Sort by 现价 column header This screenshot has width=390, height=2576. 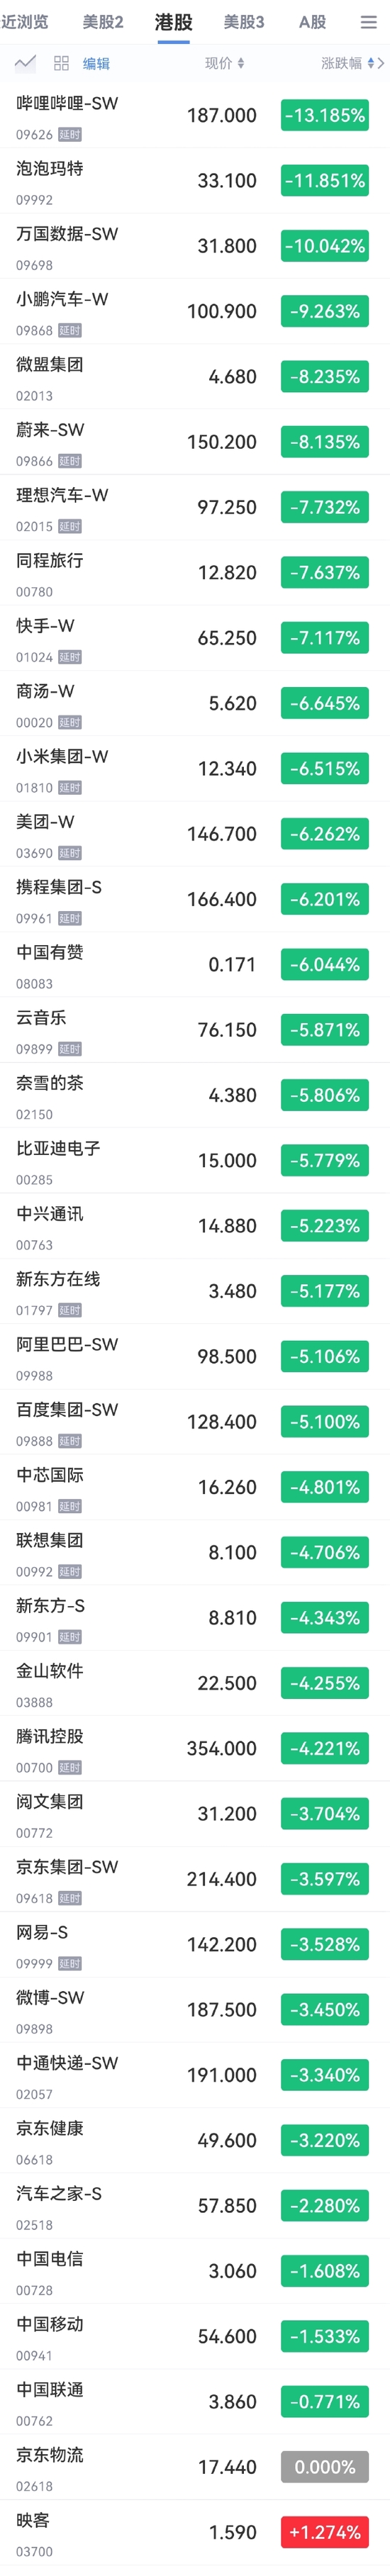[x=218, y=63]
